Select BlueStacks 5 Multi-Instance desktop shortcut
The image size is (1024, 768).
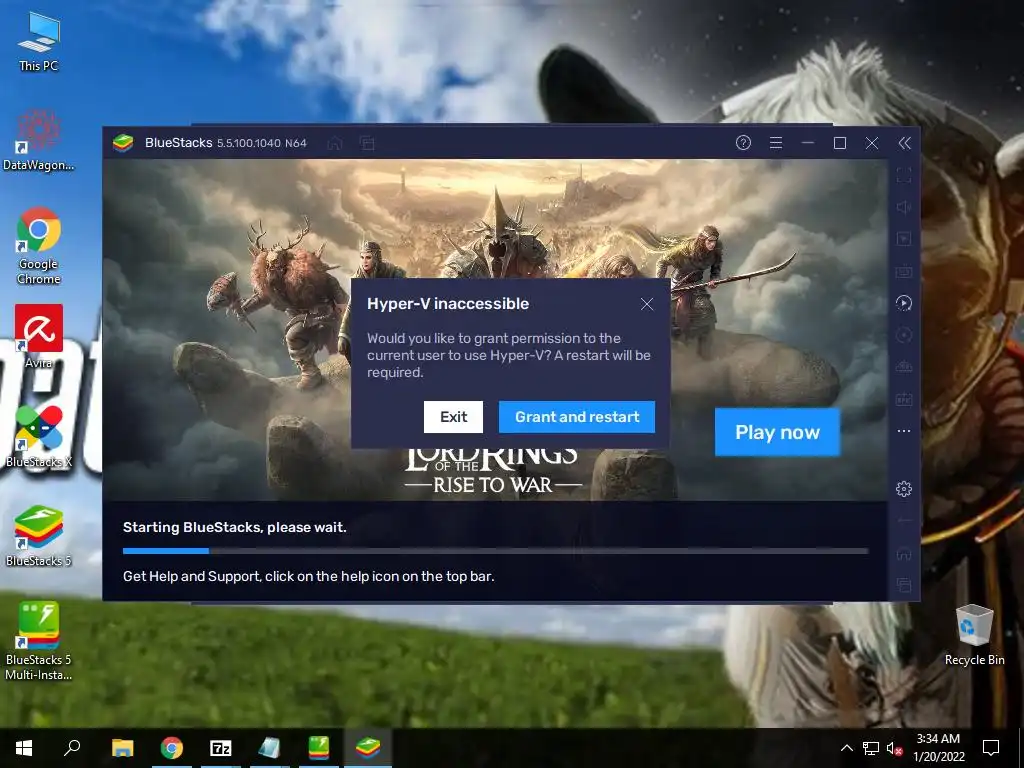click(x=39, y=641)
